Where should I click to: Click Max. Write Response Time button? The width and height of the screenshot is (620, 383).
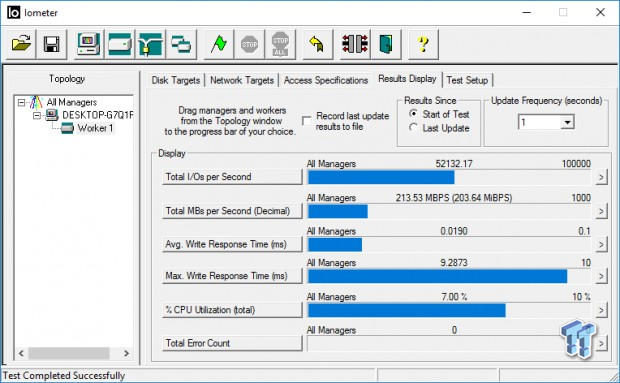tap(232, 276)
